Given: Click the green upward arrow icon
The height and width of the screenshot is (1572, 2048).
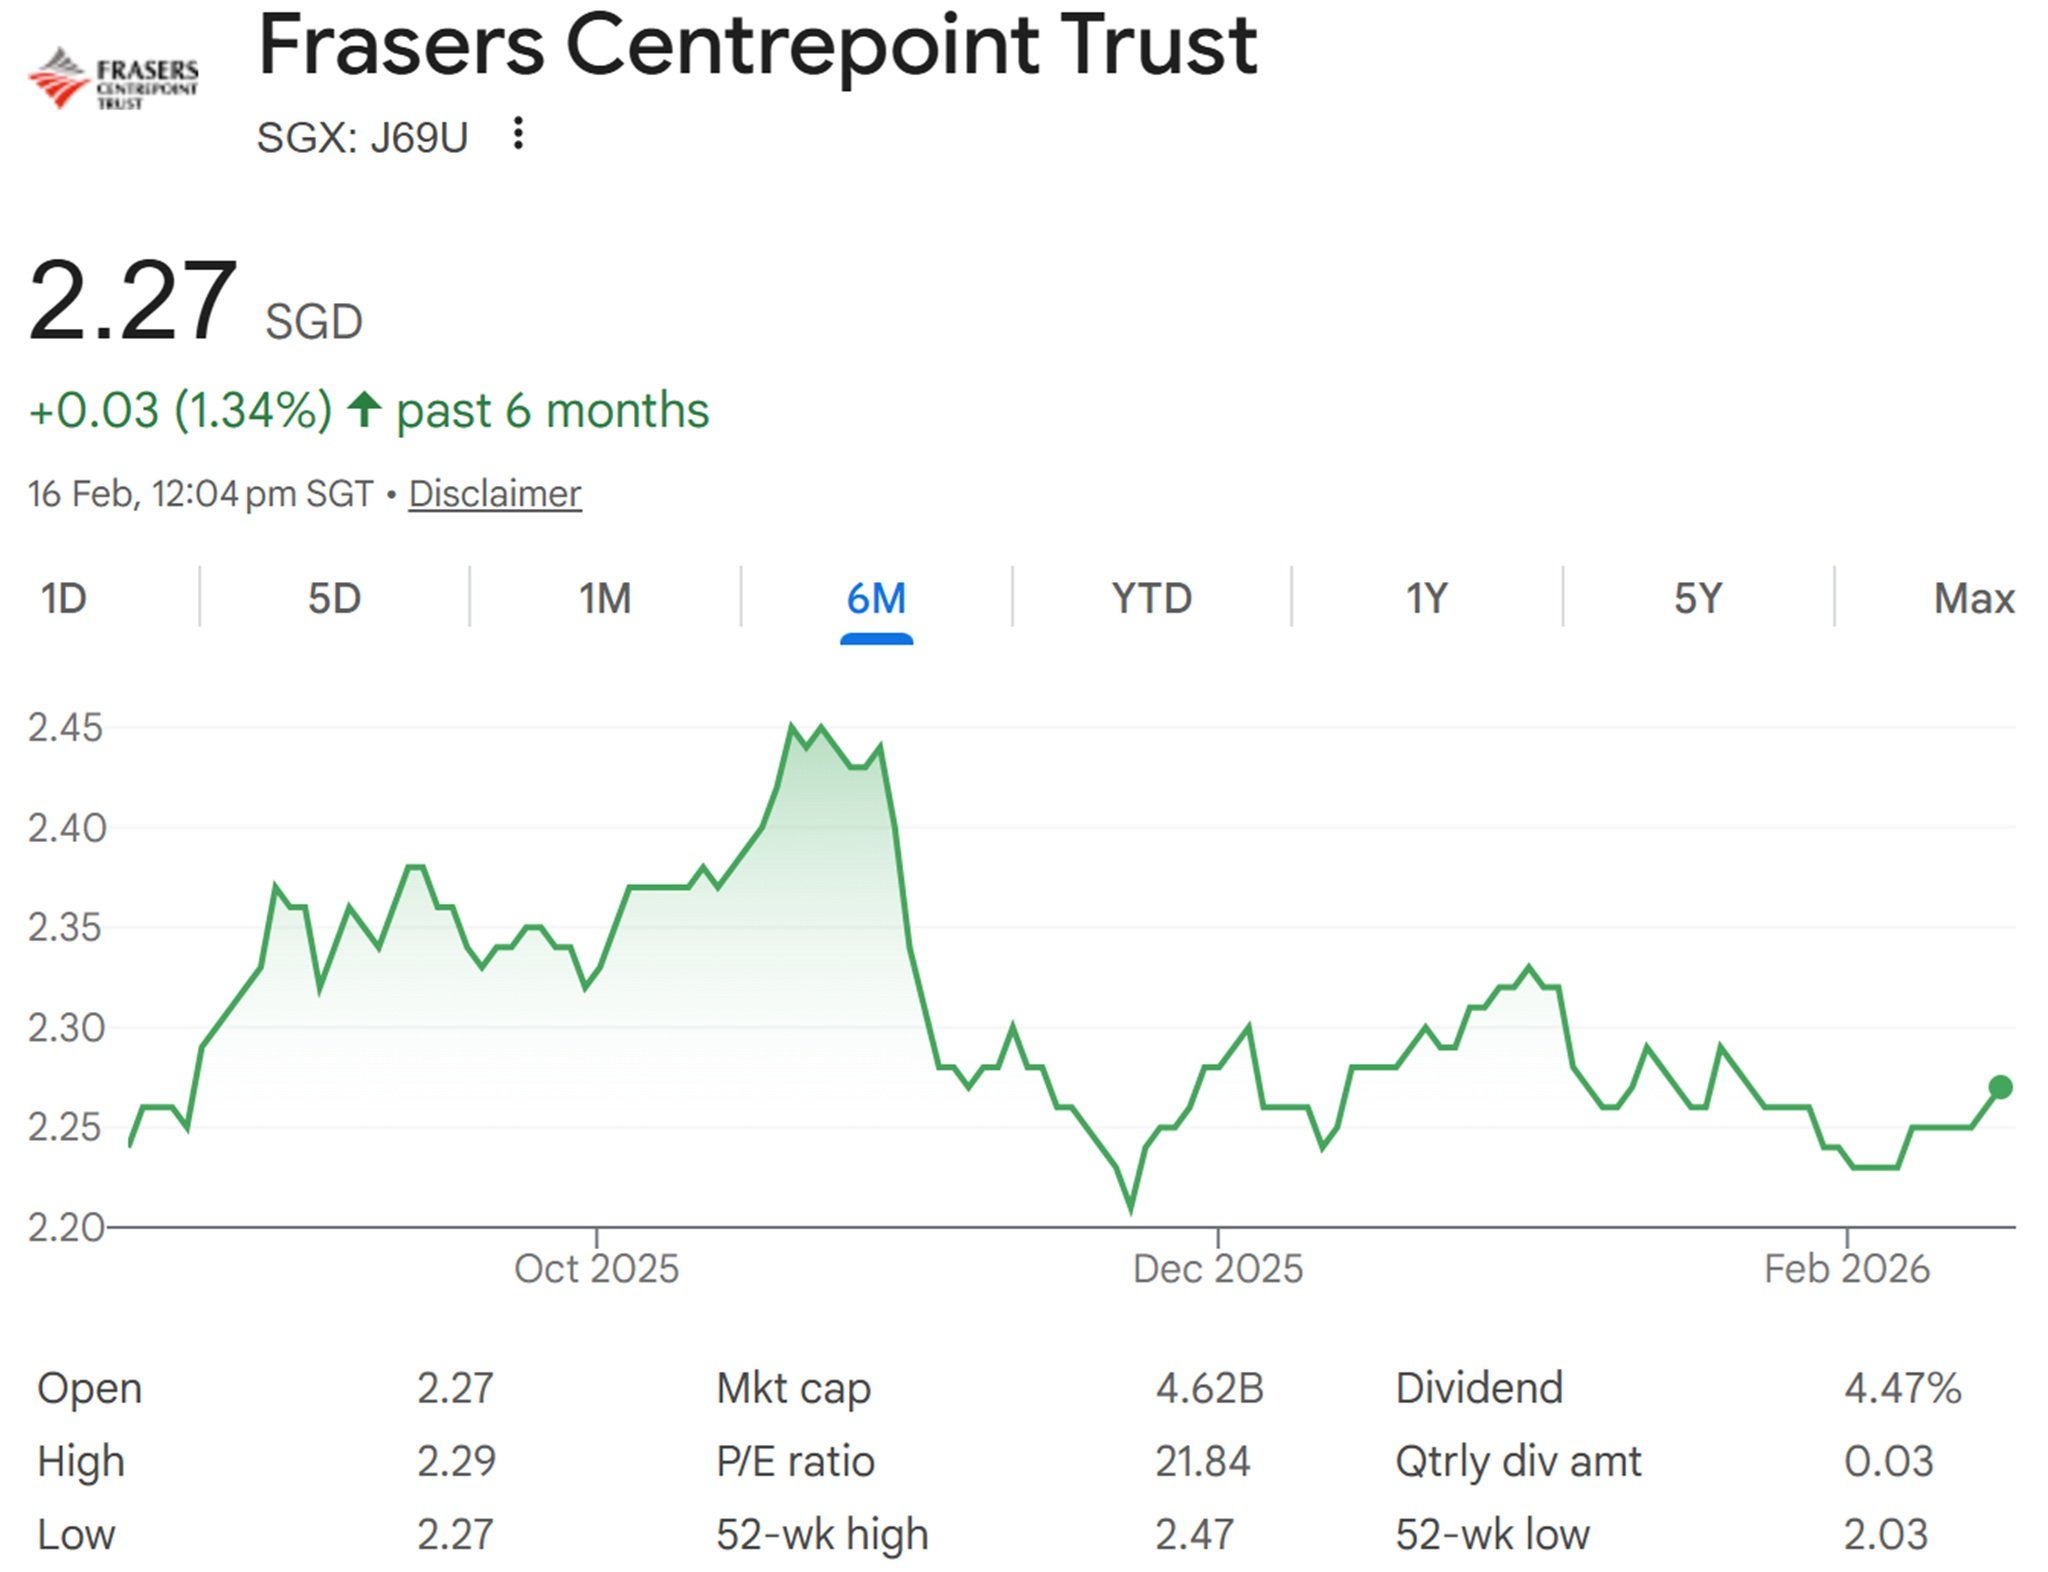Looking at the screenshot, I should pos(364,409).
